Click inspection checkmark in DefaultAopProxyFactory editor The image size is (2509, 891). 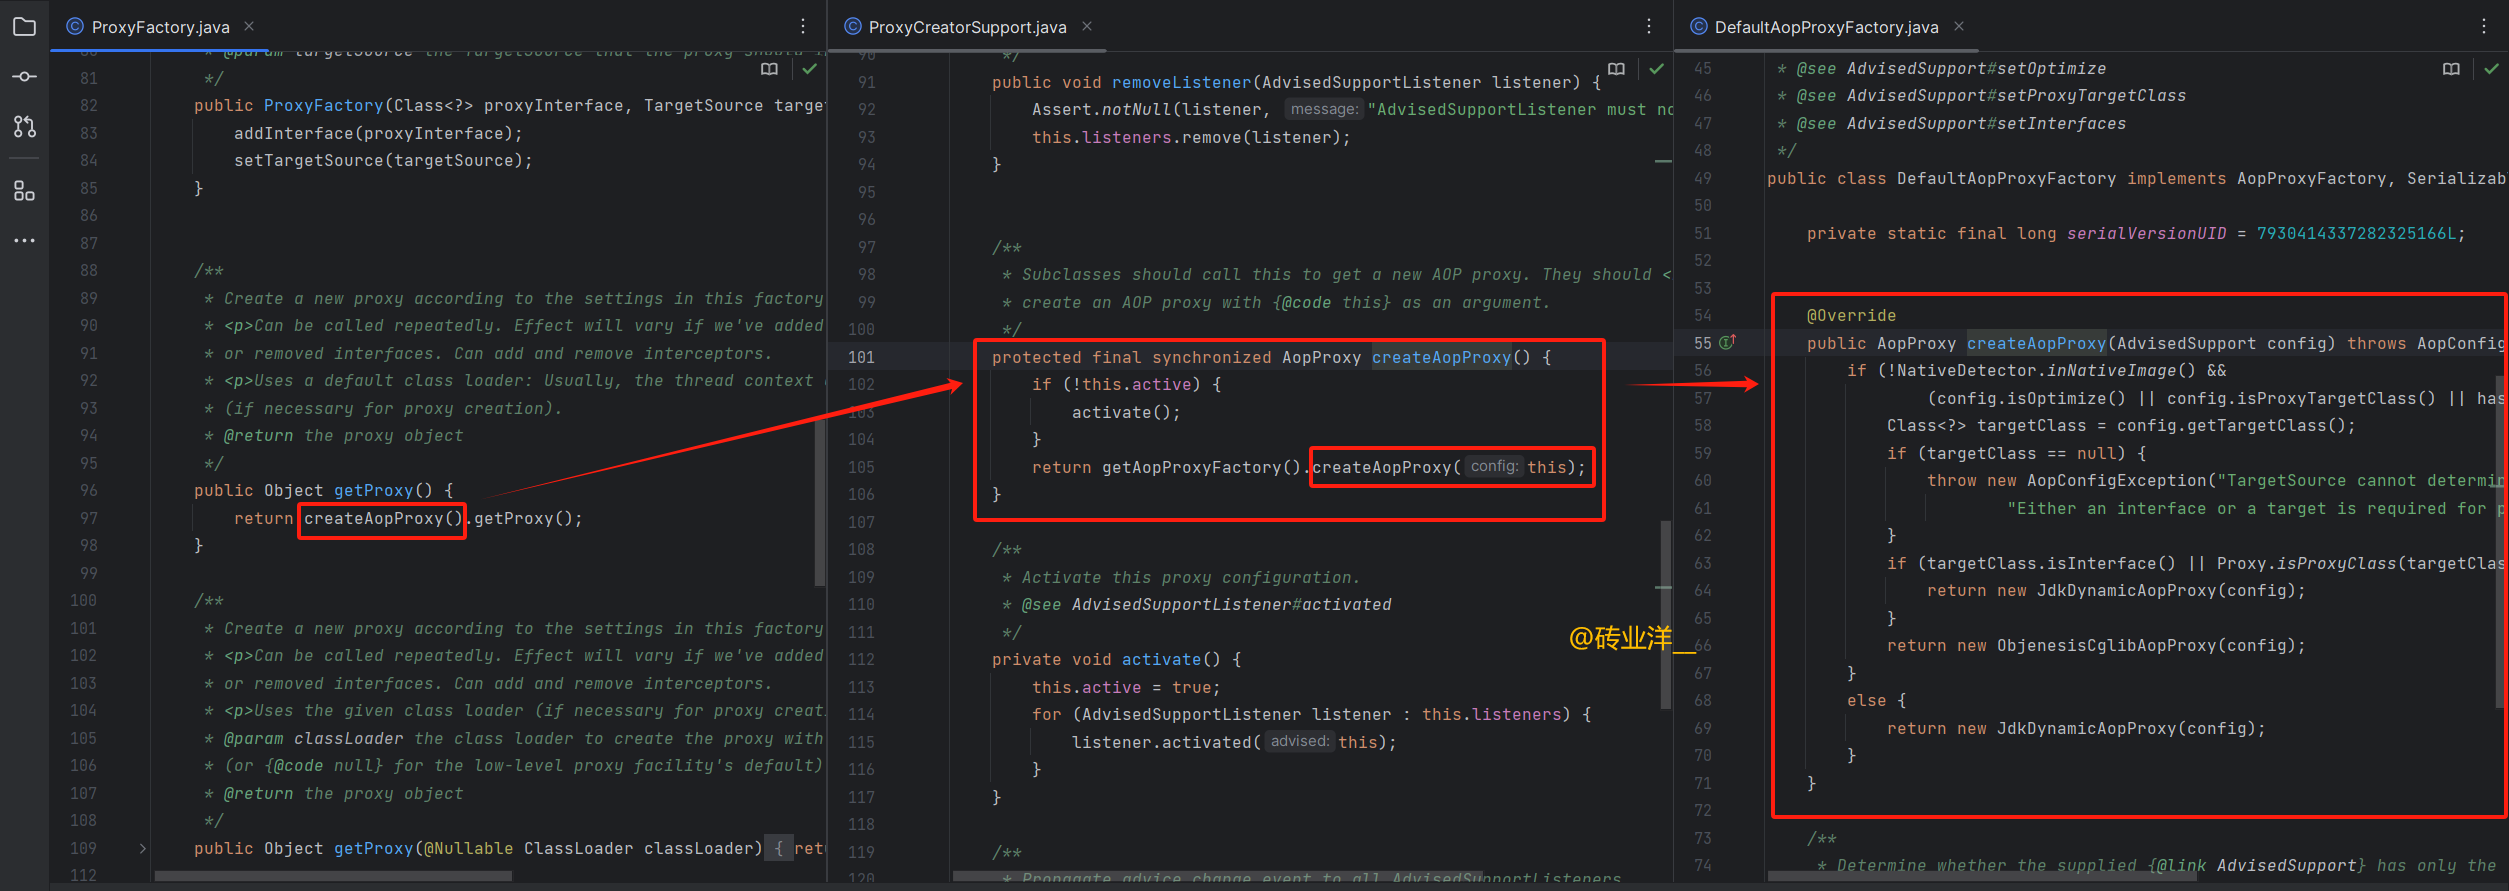2491,69
